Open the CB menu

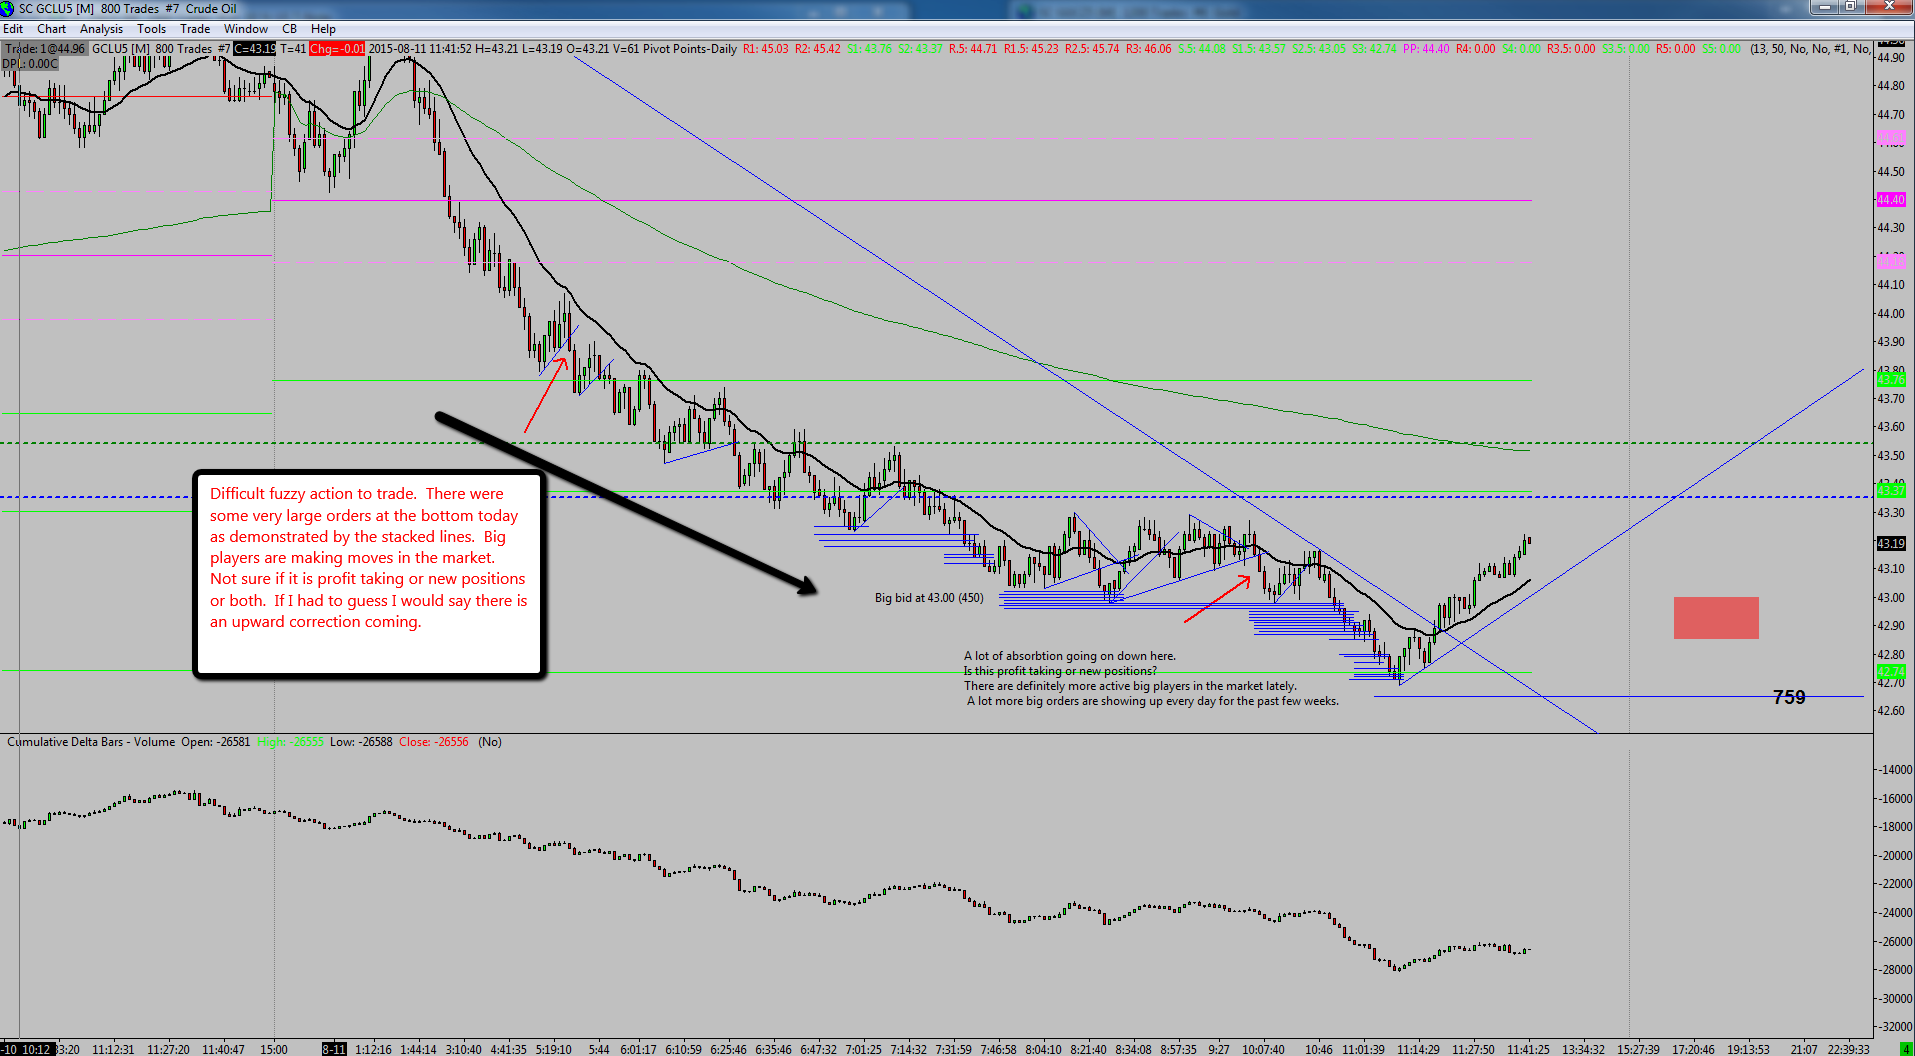click(x=289, y=29)
